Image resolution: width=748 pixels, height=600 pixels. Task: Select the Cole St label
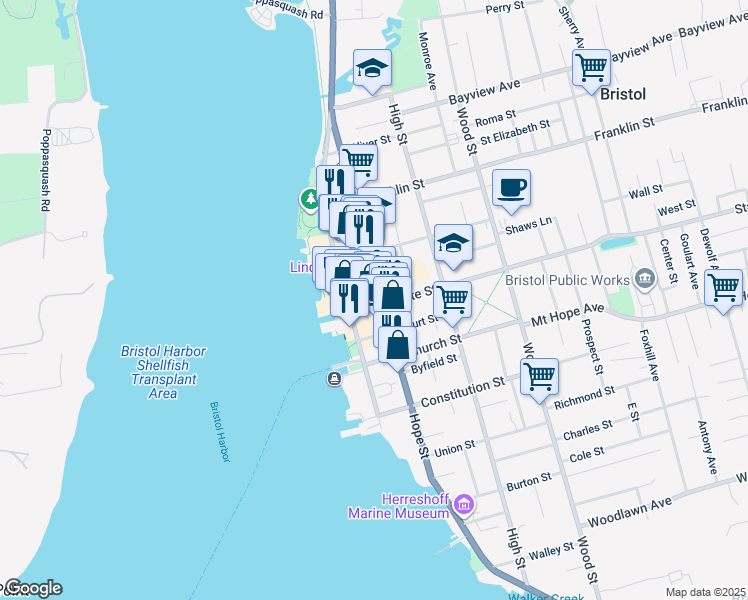click(587, 455)
